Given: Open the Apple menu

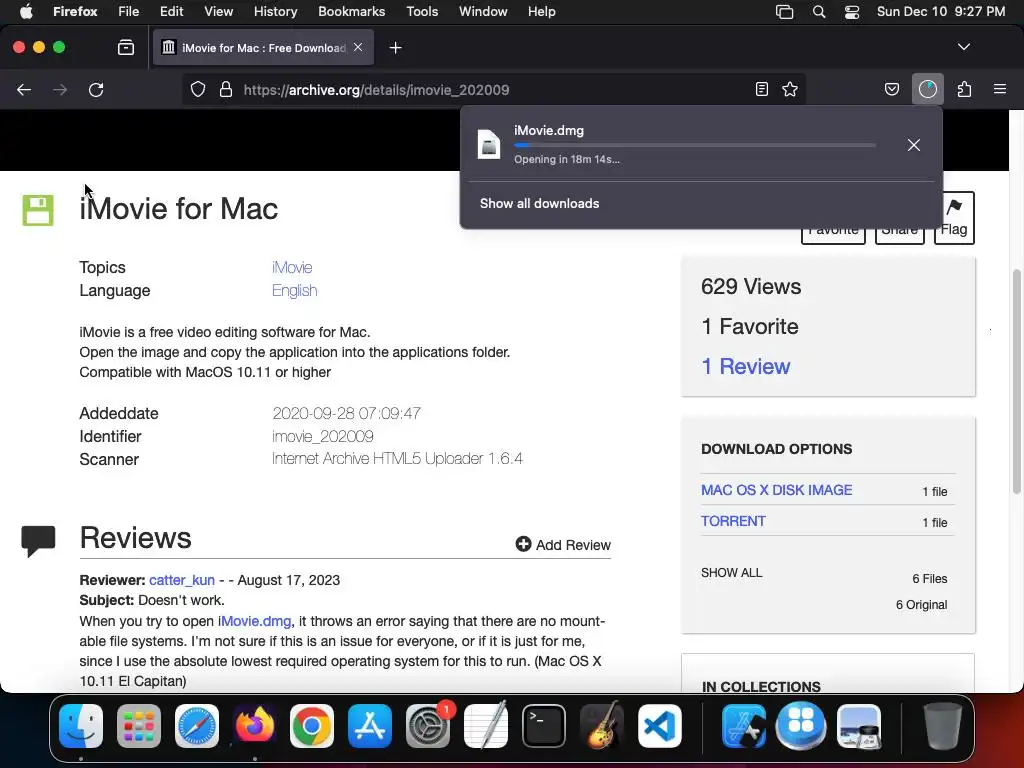Looking at the screenshot, I should tap(26, 11).
